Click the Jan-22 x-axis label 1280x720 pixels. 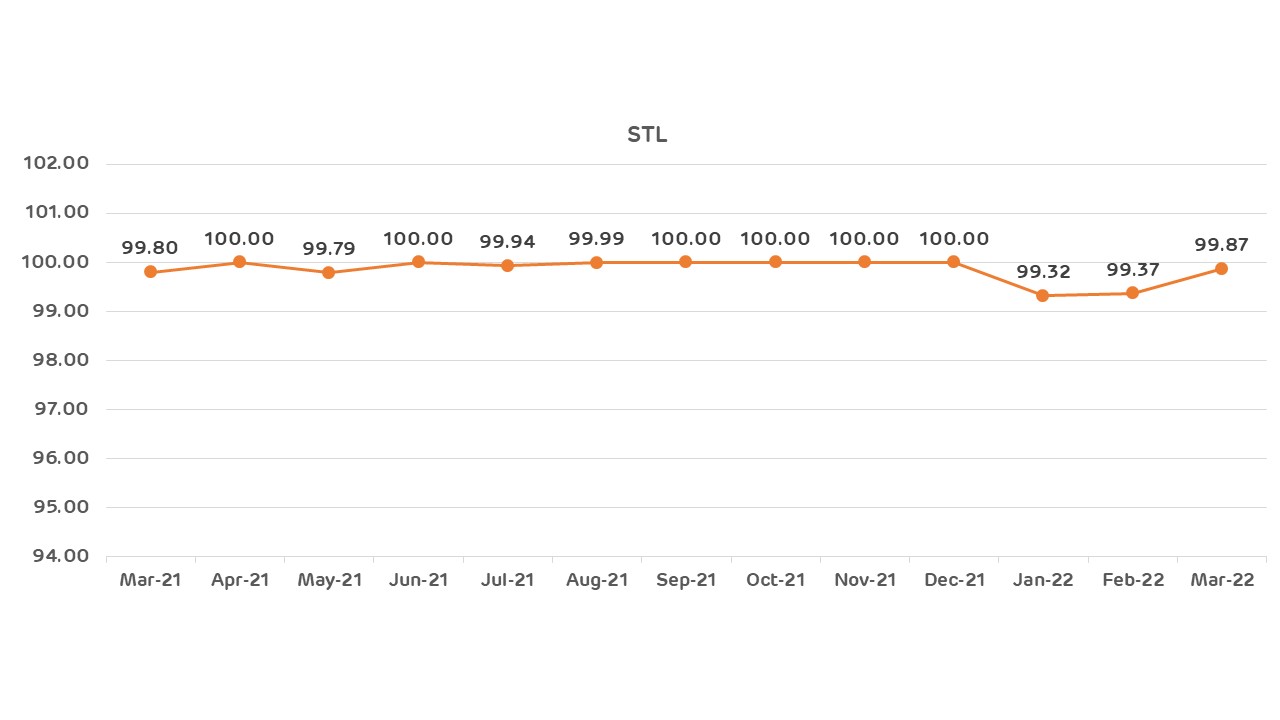(x=1043, y=580)
